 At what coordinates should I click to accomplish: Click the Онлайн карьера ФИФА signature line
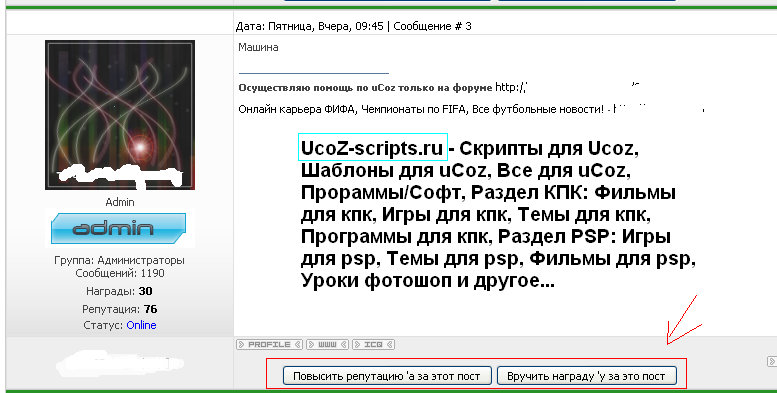(471, 110)
